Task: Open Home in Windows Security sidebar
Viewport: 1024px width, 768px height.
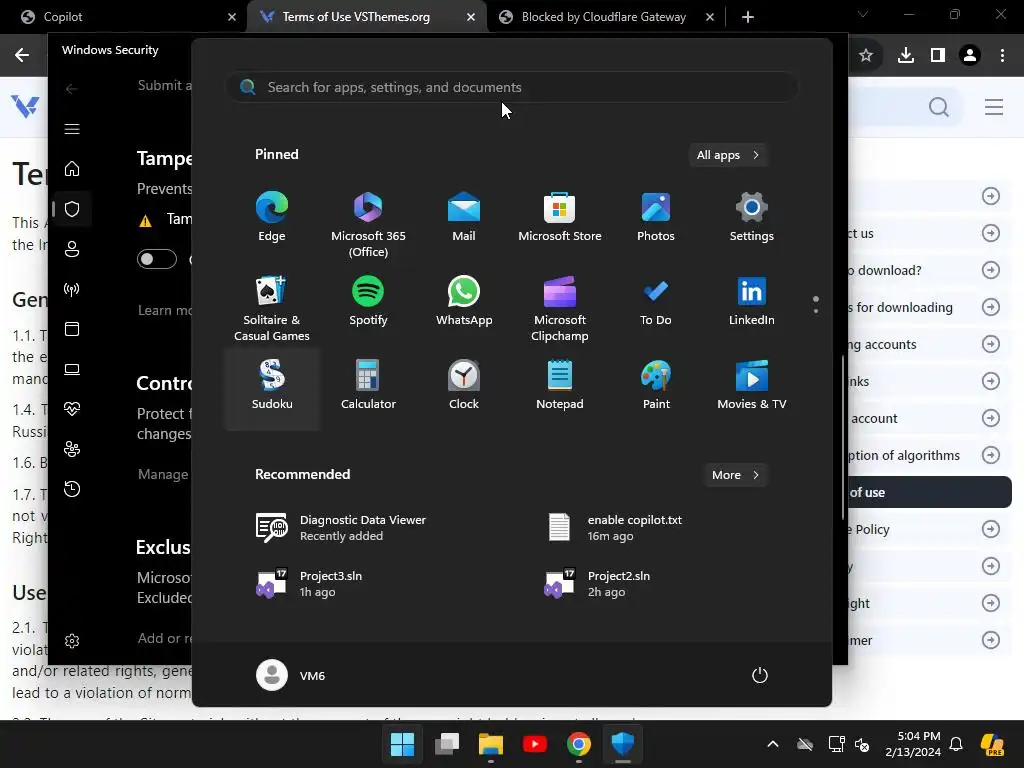Action: 72,169
